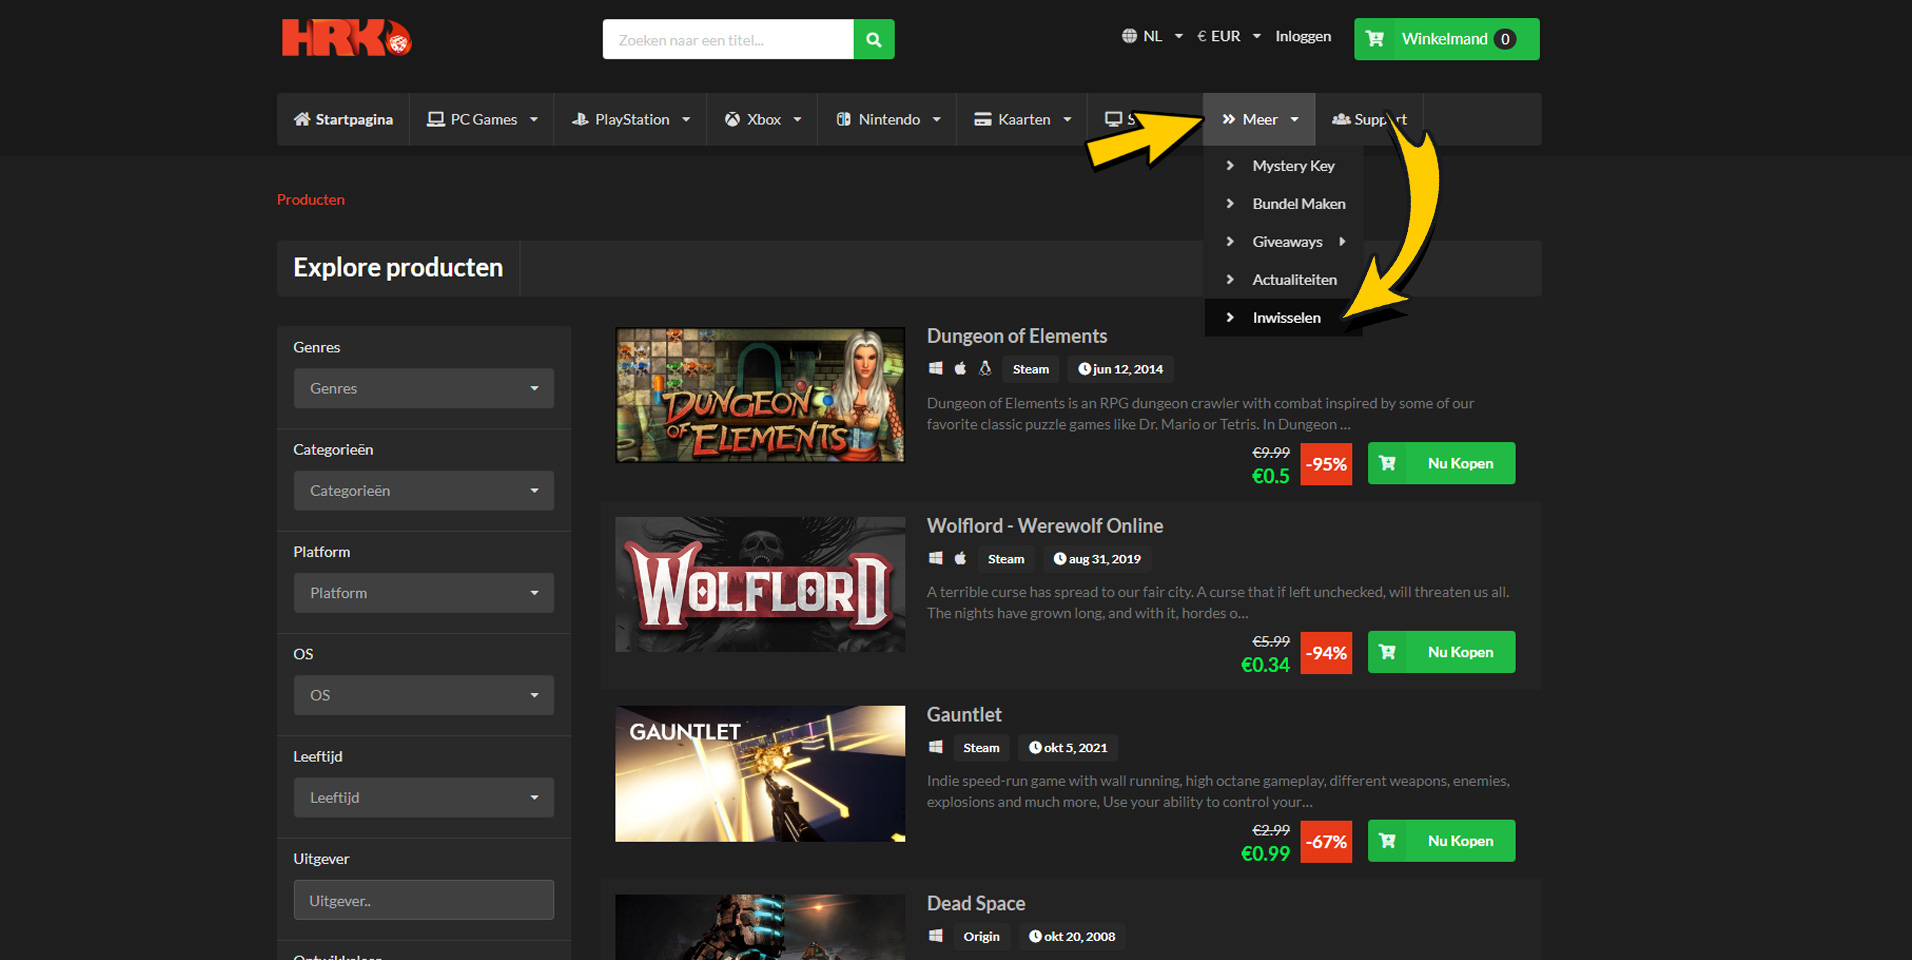
Task: Open the Winkelmand shopping cart
Action: (x=1445, y=39)
